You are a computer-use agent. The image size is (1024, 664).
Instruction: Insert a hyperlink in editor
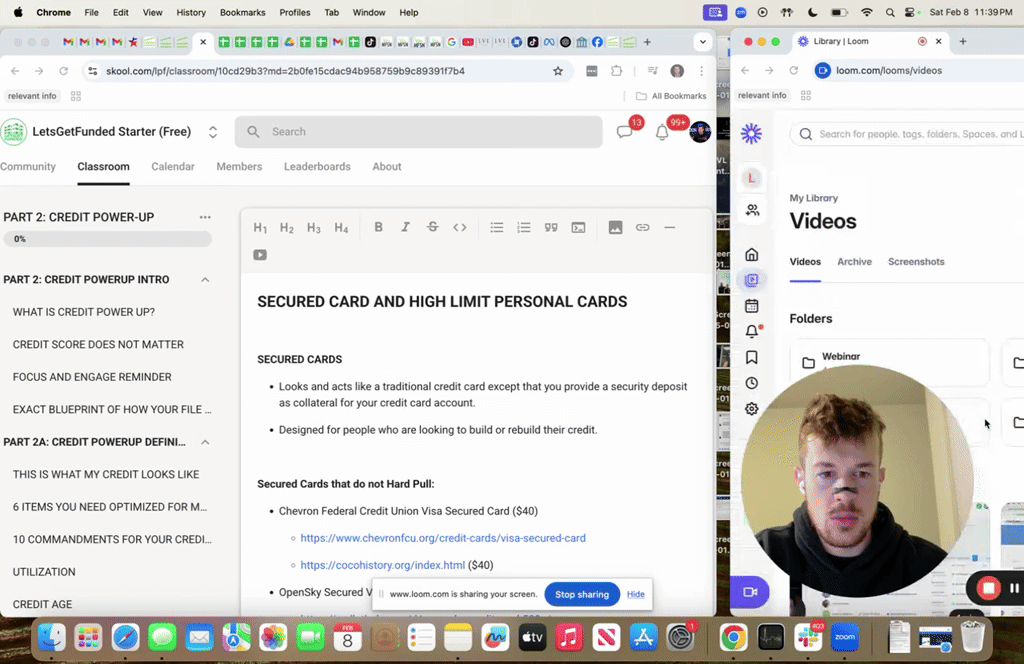point(643,227)
